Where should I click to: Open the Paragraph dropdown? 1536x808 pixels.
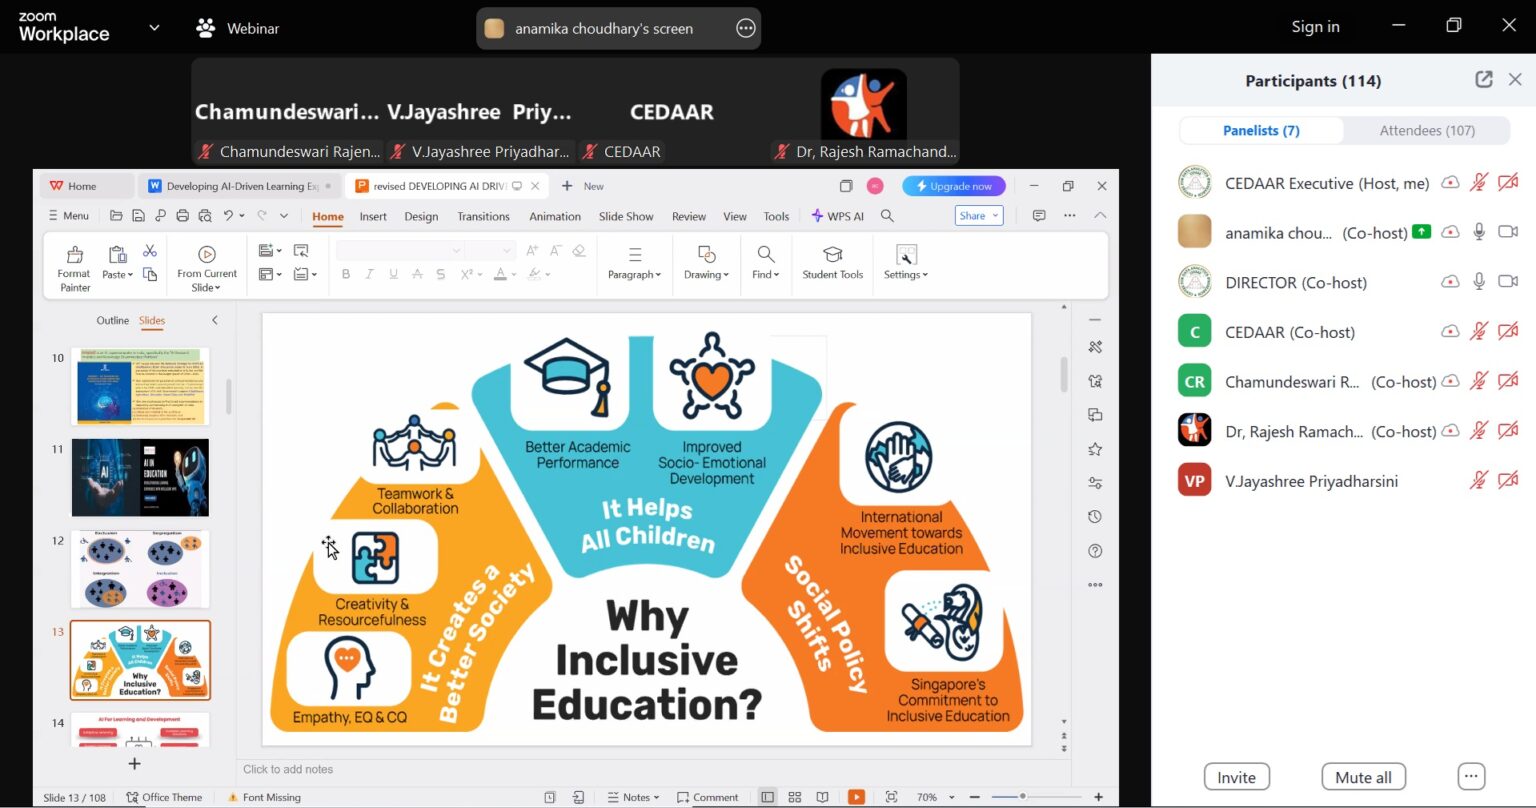click(x=634, y=274)
